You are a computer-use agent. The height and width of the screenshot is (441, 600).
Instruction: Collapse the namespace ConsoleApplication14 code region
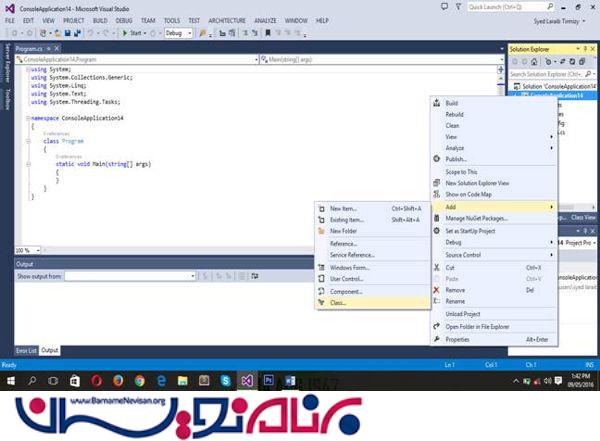pos(28,118)
